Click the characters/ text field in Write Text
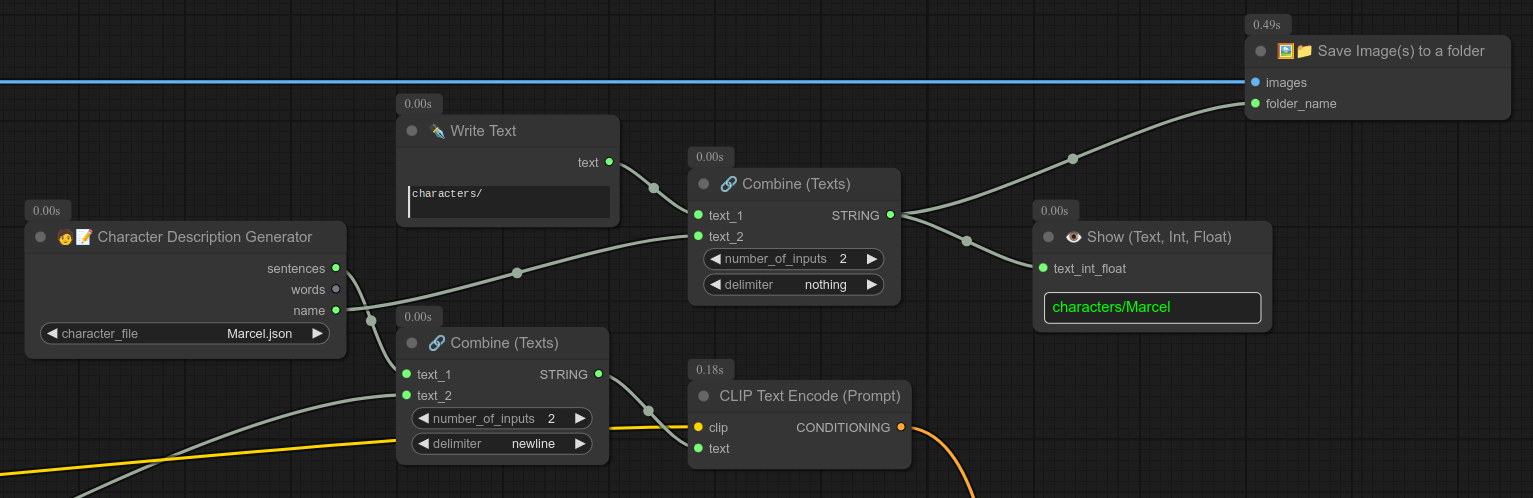 (x=508, y=201)
